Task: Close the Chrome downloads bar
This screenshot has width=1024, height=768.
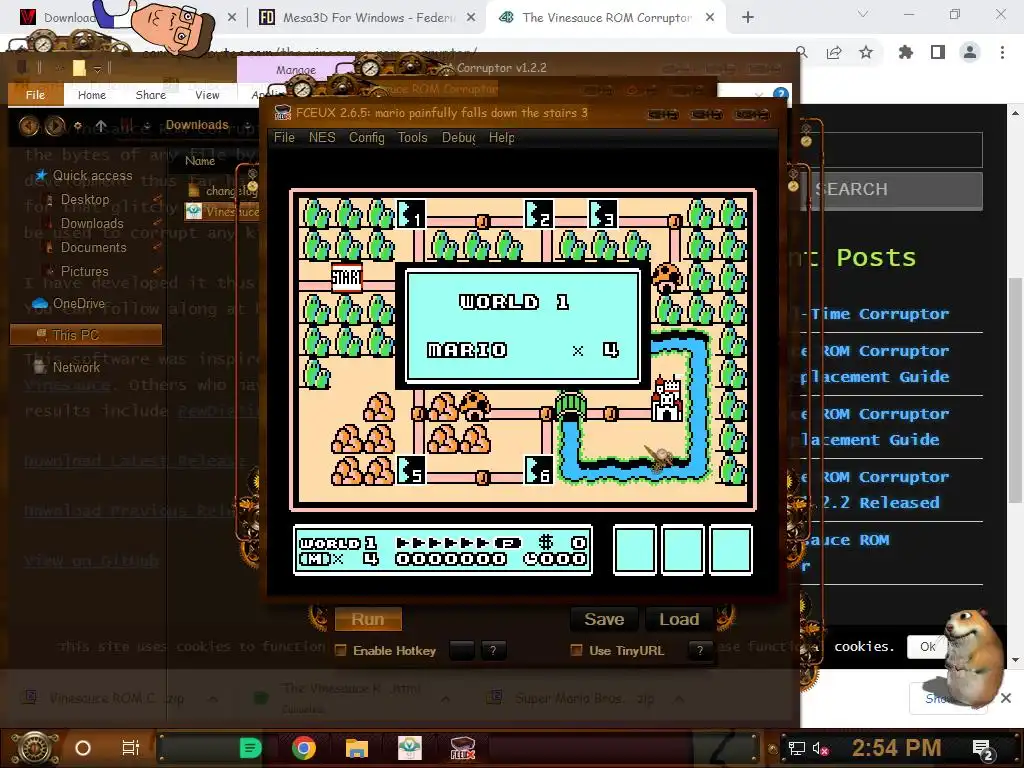Action: (x=1006, y=698)
